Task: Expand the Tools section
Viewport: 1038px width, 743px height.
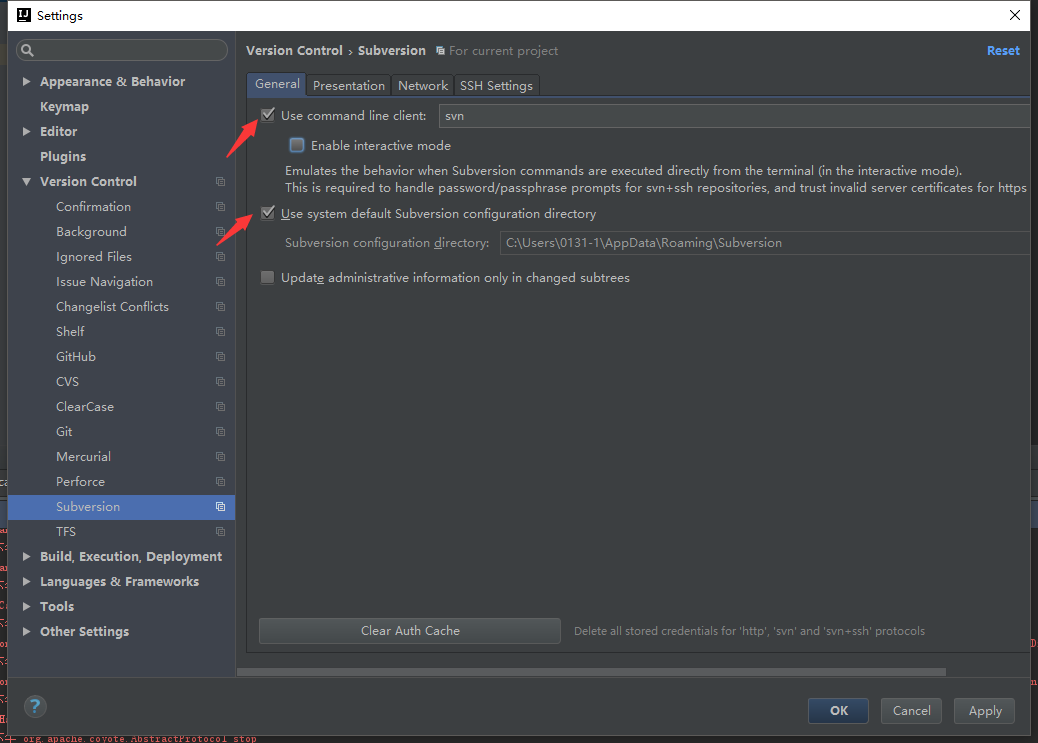Action: coord(26,607)
